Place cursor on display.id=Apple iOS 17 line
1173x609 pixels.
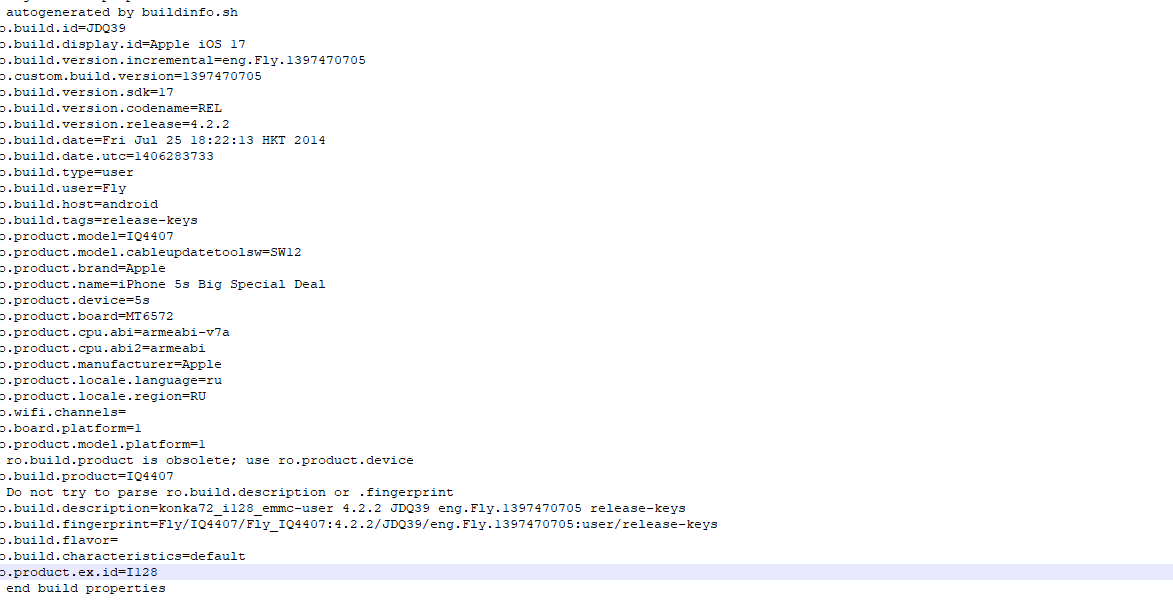click(x=123, y=44)
